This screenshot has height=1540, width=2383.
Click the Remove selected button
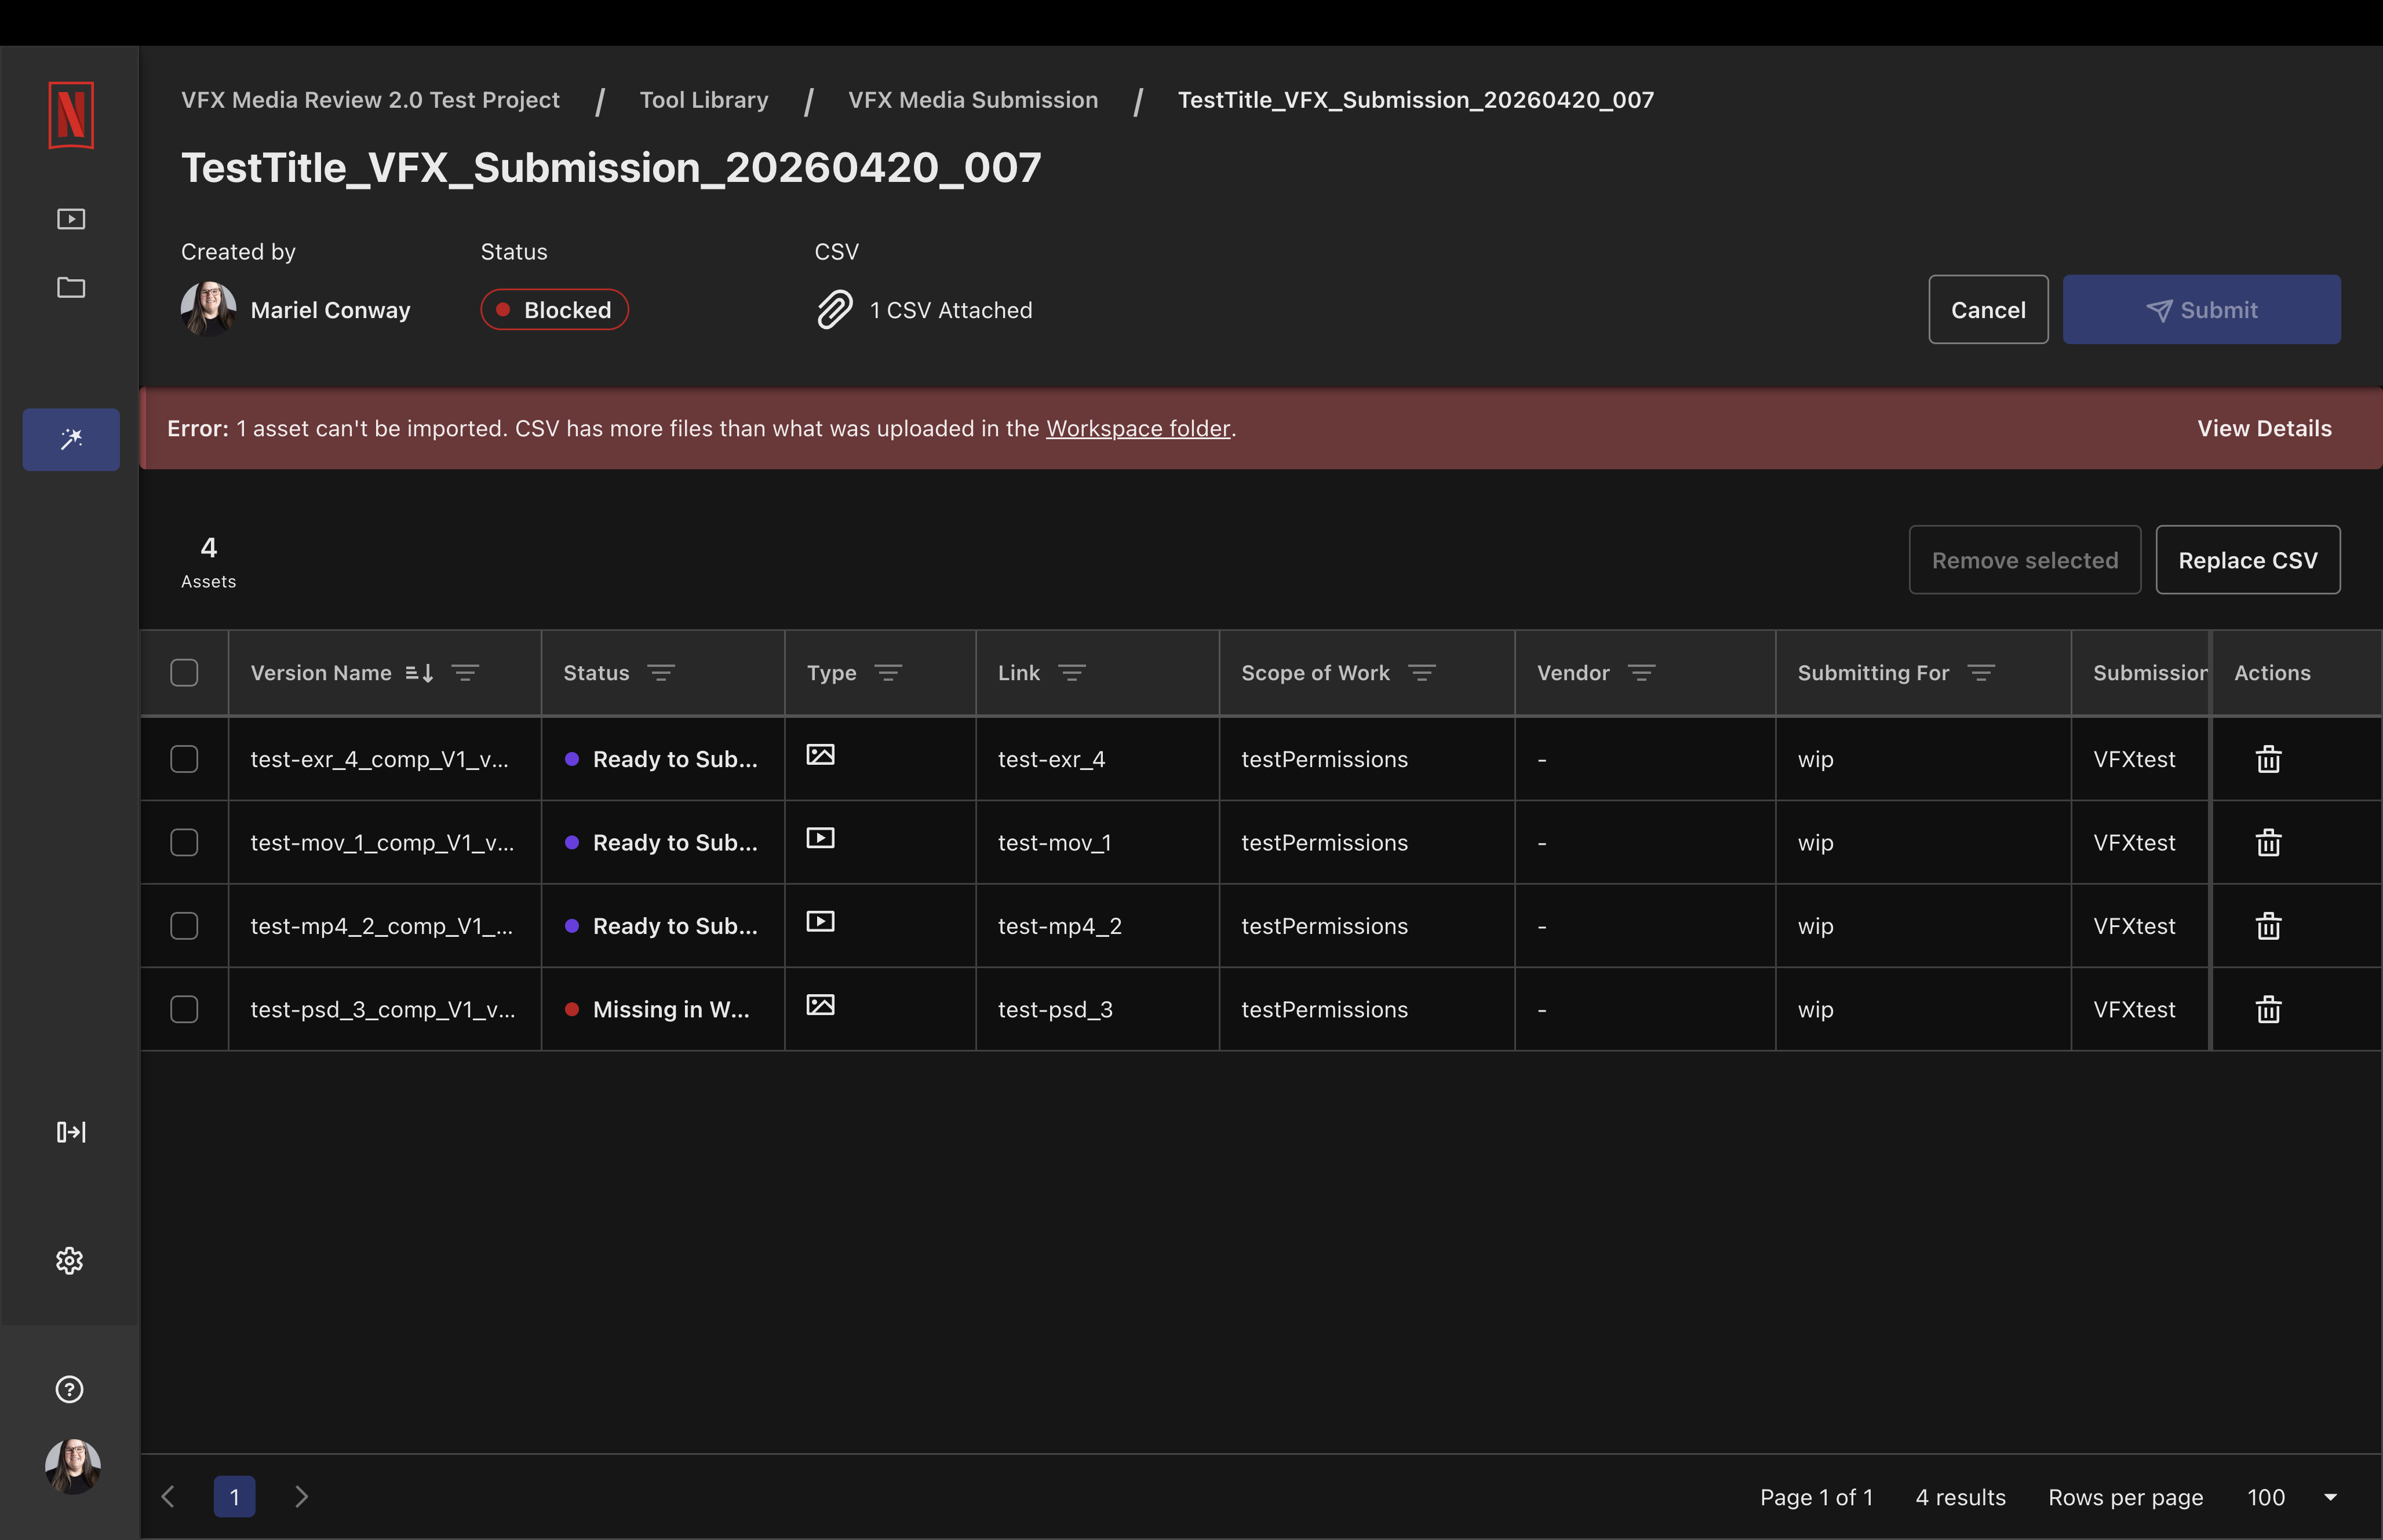coord(2024,560)
